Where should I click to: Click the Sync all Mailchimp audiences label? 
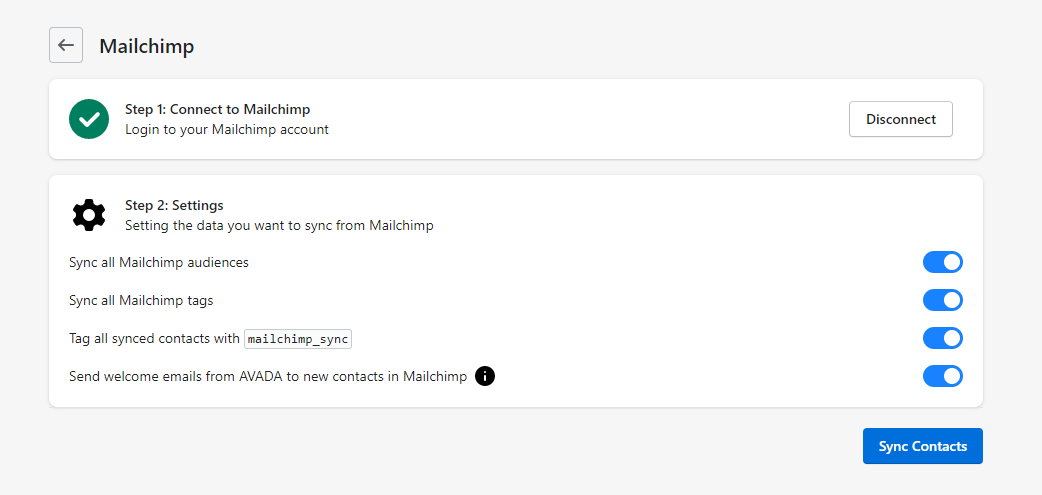[159, 262]
